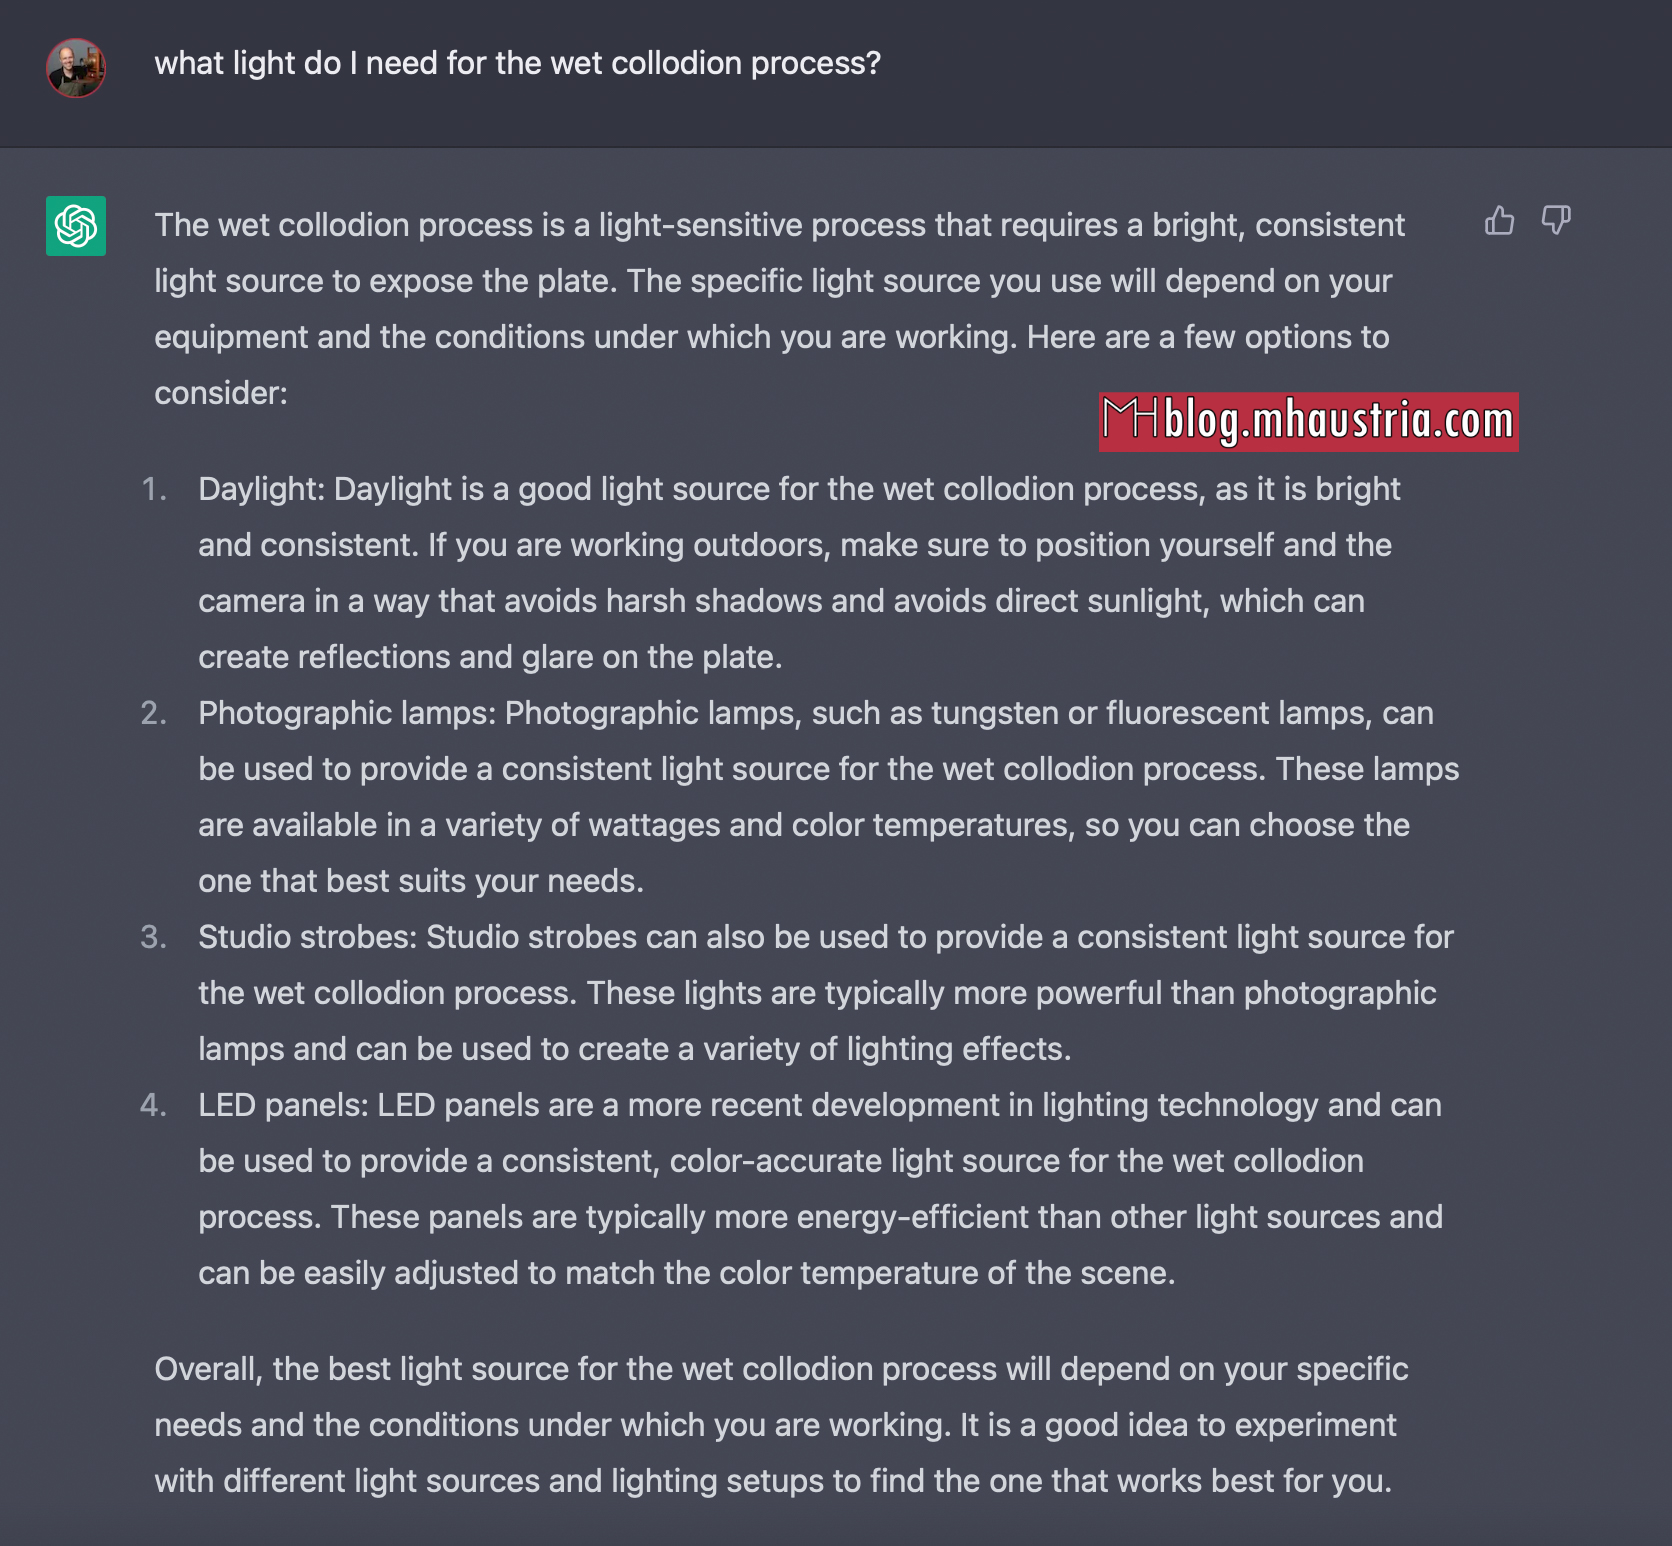Click the "LED panels:" list item heading
Viewport: 1672px width, 1546px height.
click(284, 1105)
